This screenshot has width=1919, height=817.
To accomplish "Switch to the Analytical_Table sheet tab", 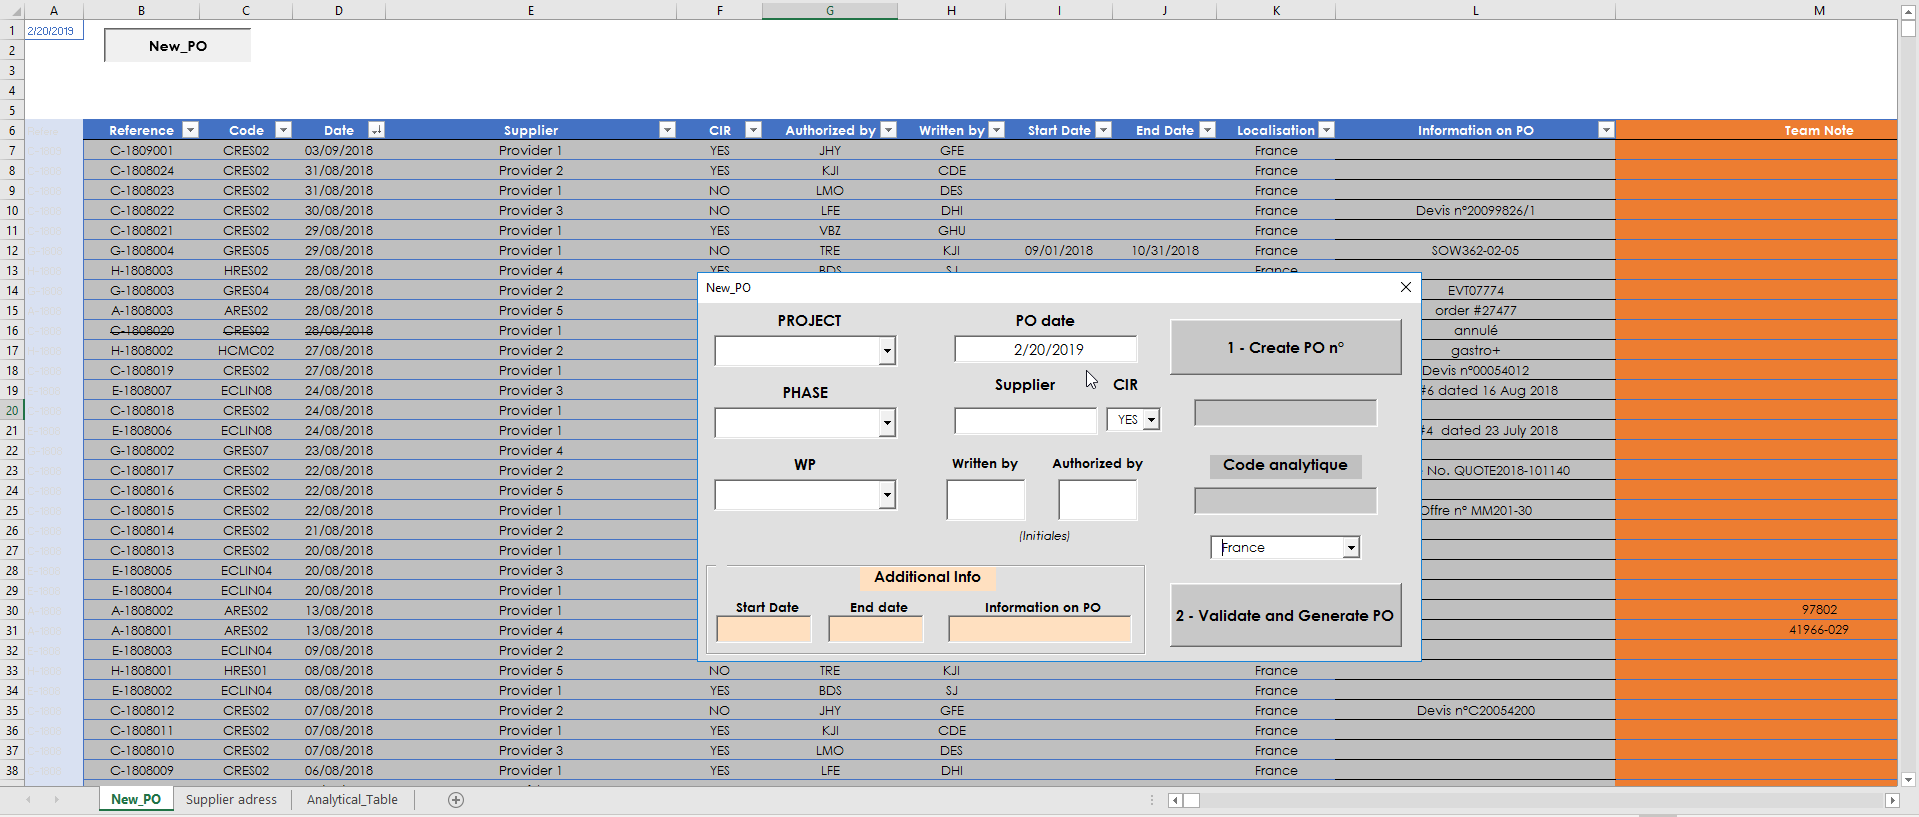I will tap(352, 800).
